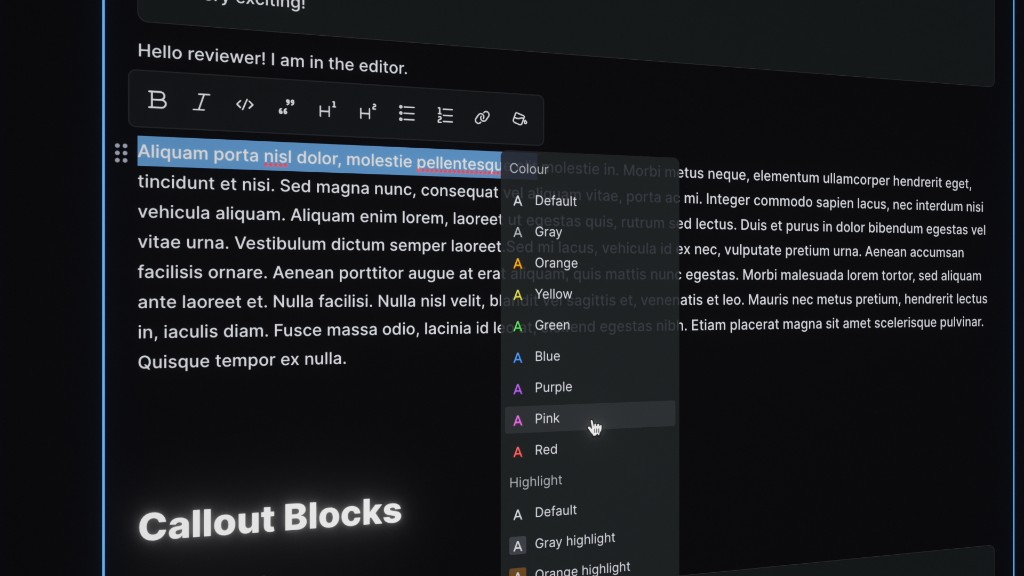
Task: Choose Gray text colour
Action: click(x=590, y=232)
